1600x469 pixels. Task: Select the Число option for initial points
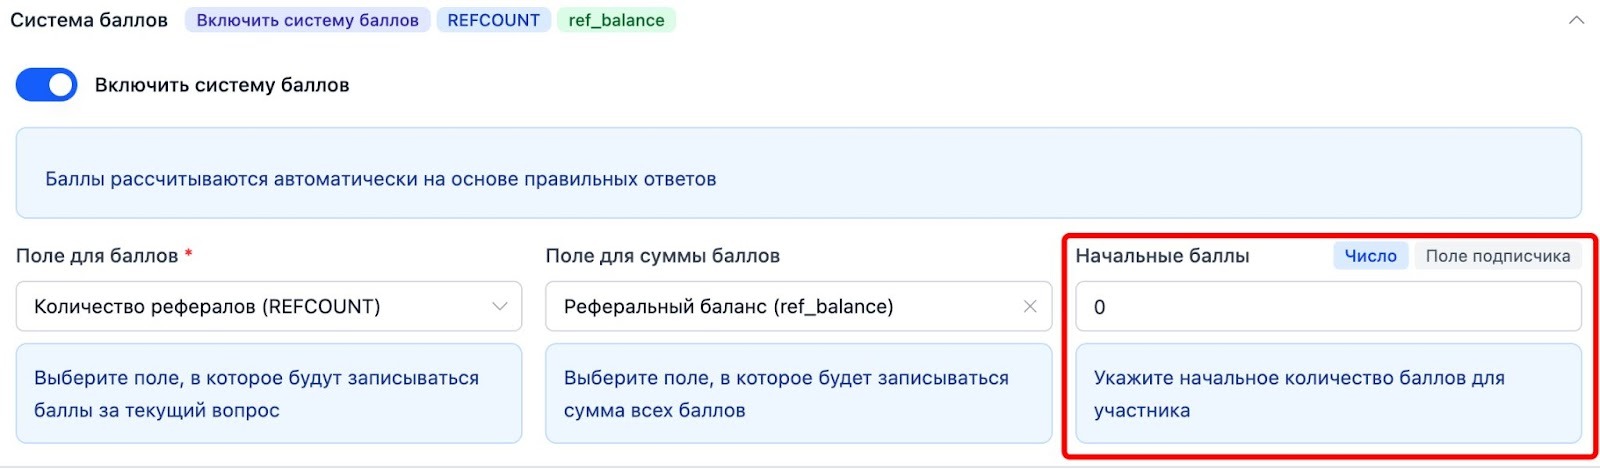[1370, 256]
